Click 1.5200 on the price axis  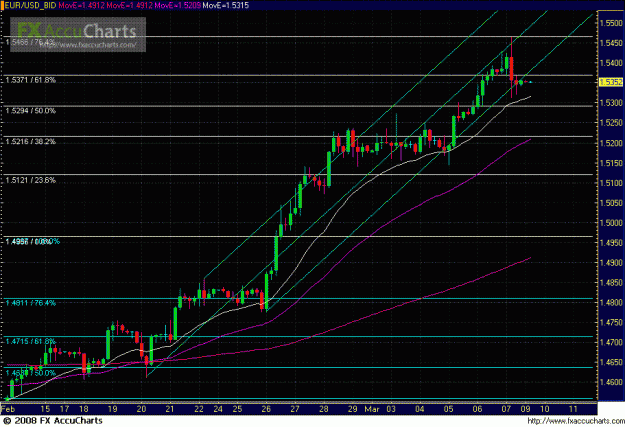pos(611,143)
